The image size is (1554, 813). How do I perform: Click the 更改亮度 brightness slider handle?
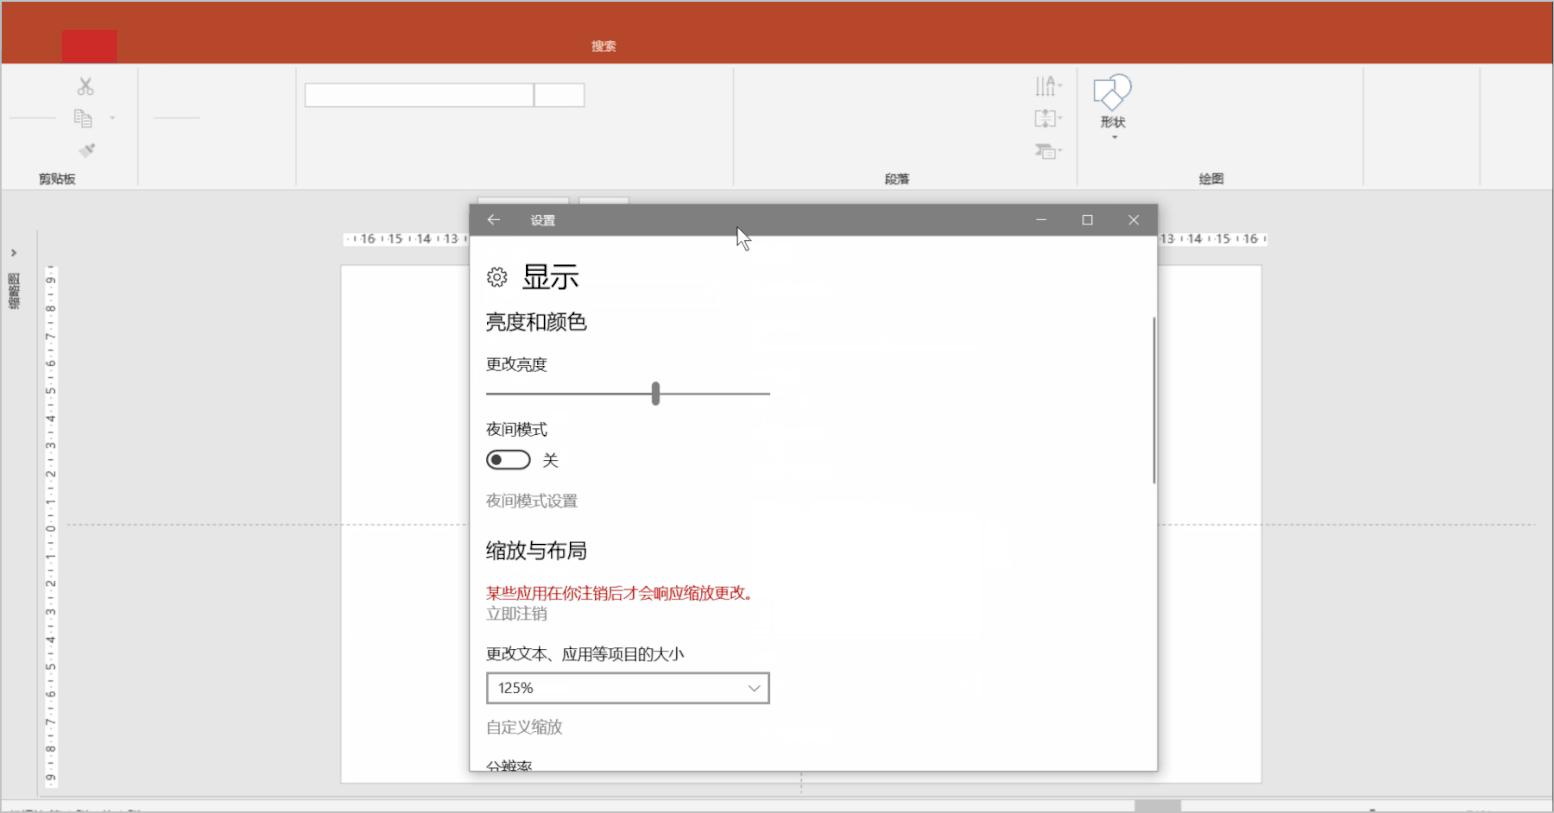pyautogui.click(x=655, y=393)
